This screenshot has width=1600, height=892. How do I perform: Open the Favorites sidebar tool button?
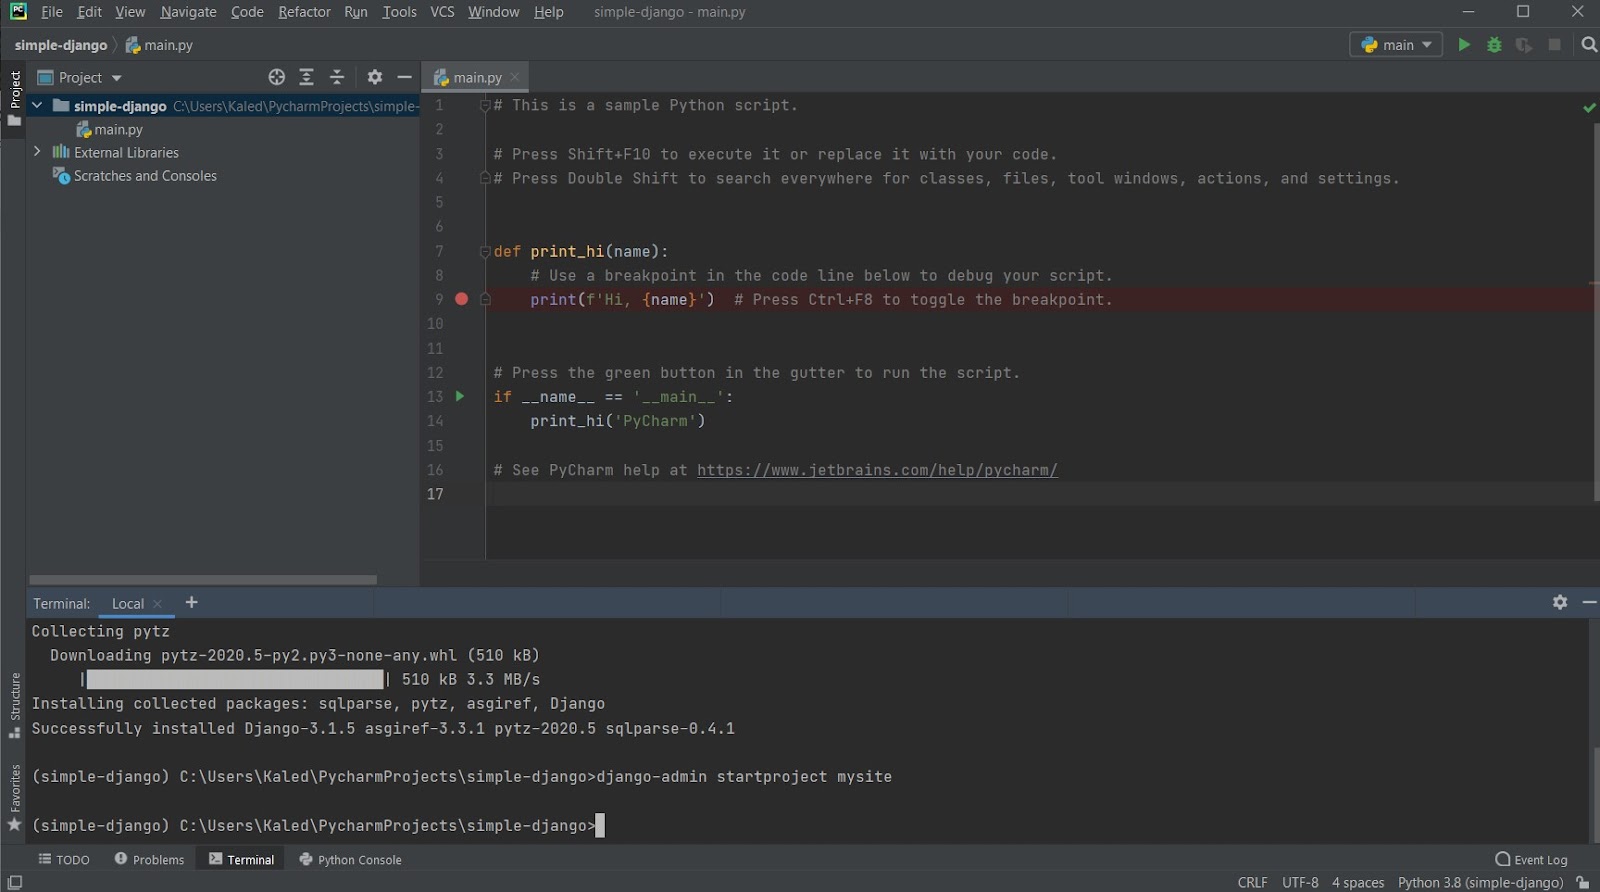[x=14, y=797]
